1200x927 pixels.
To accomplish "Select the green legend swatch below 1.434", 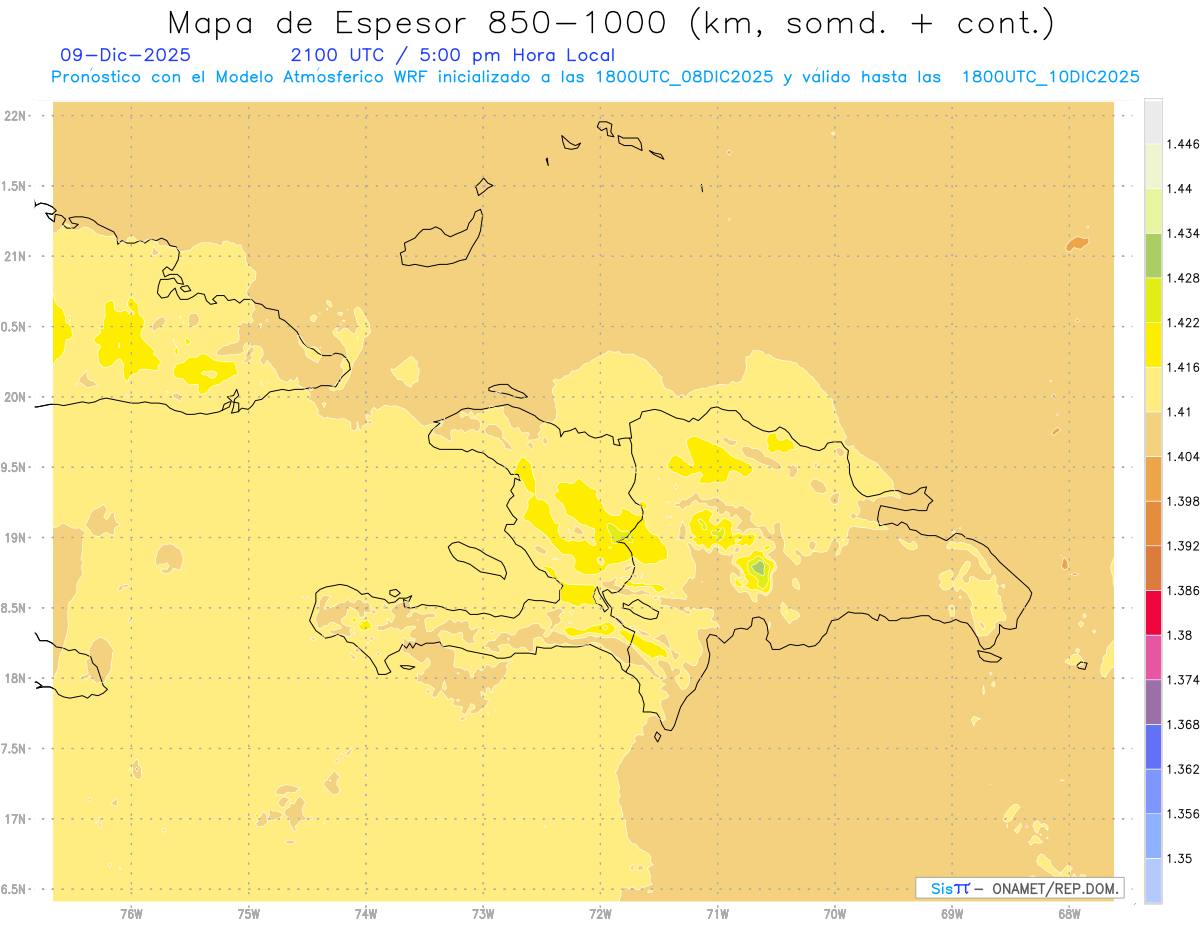I will (x=1153, y=255).
